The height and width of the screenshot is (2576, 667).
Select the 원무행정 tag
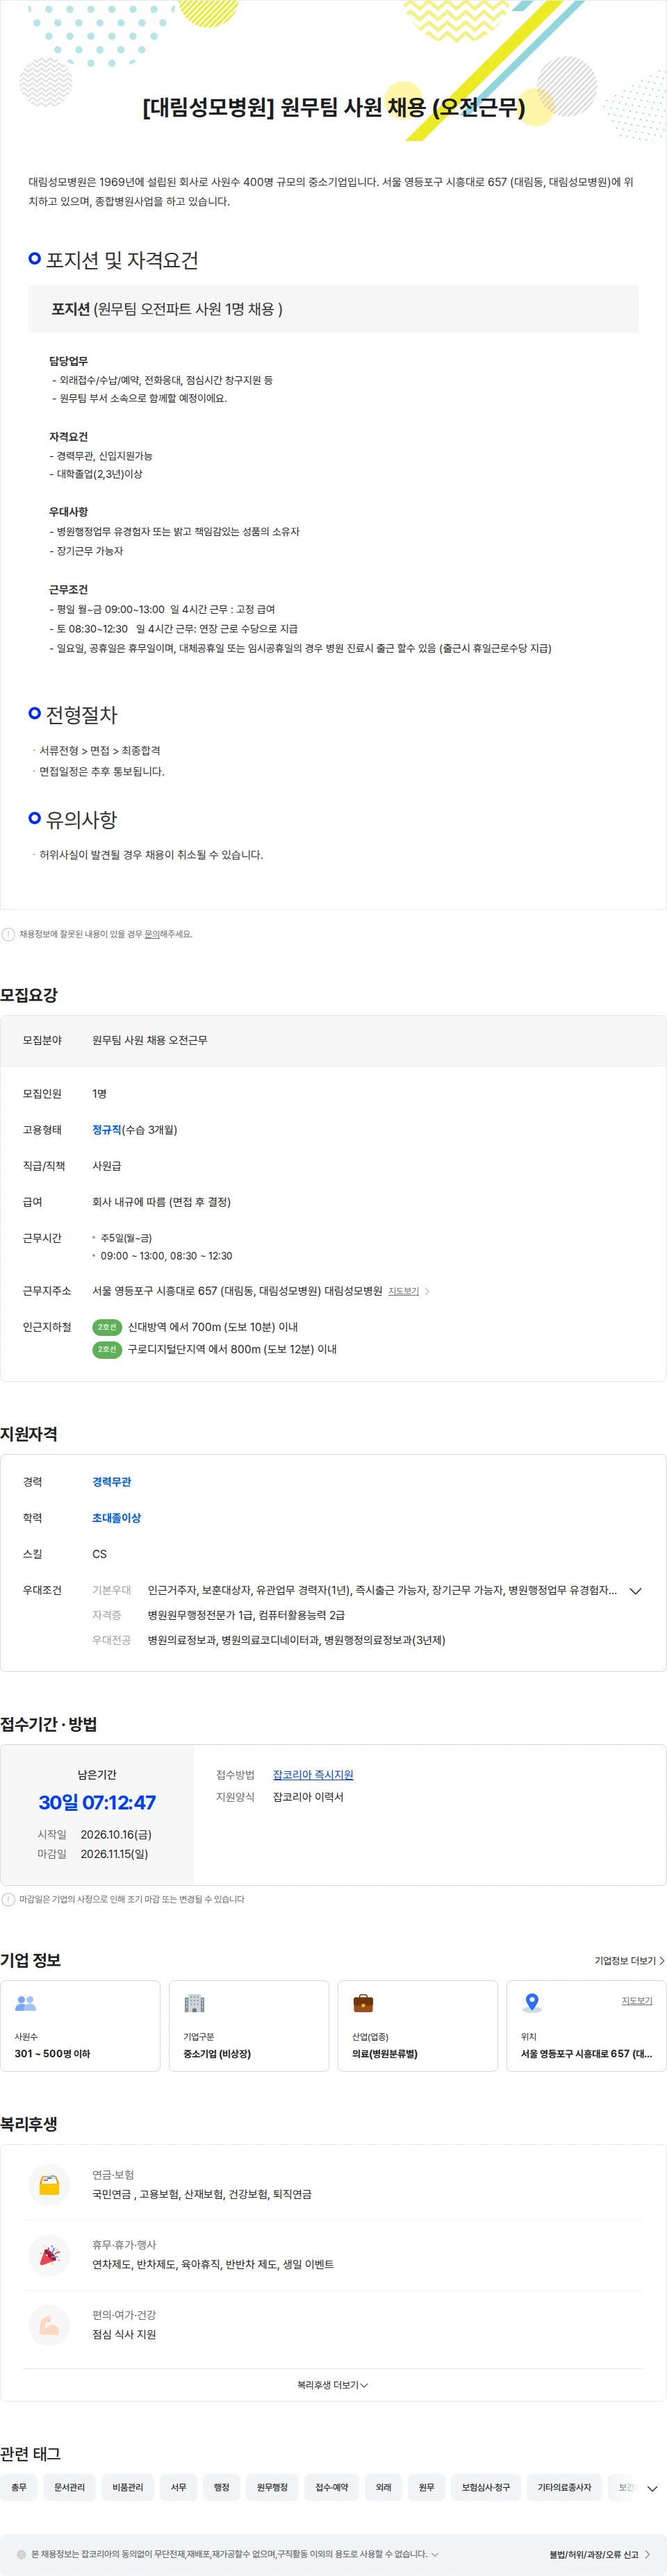pyautogui.click(x=272, y=2487)
